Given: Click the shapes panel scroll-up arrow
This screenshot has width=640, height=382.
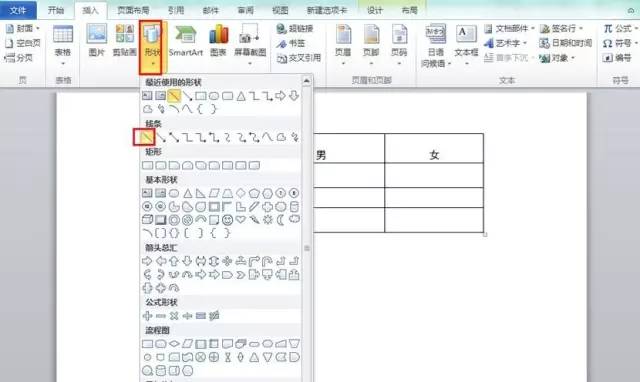Looking at the screenshot, I should (x=307, y=81).
